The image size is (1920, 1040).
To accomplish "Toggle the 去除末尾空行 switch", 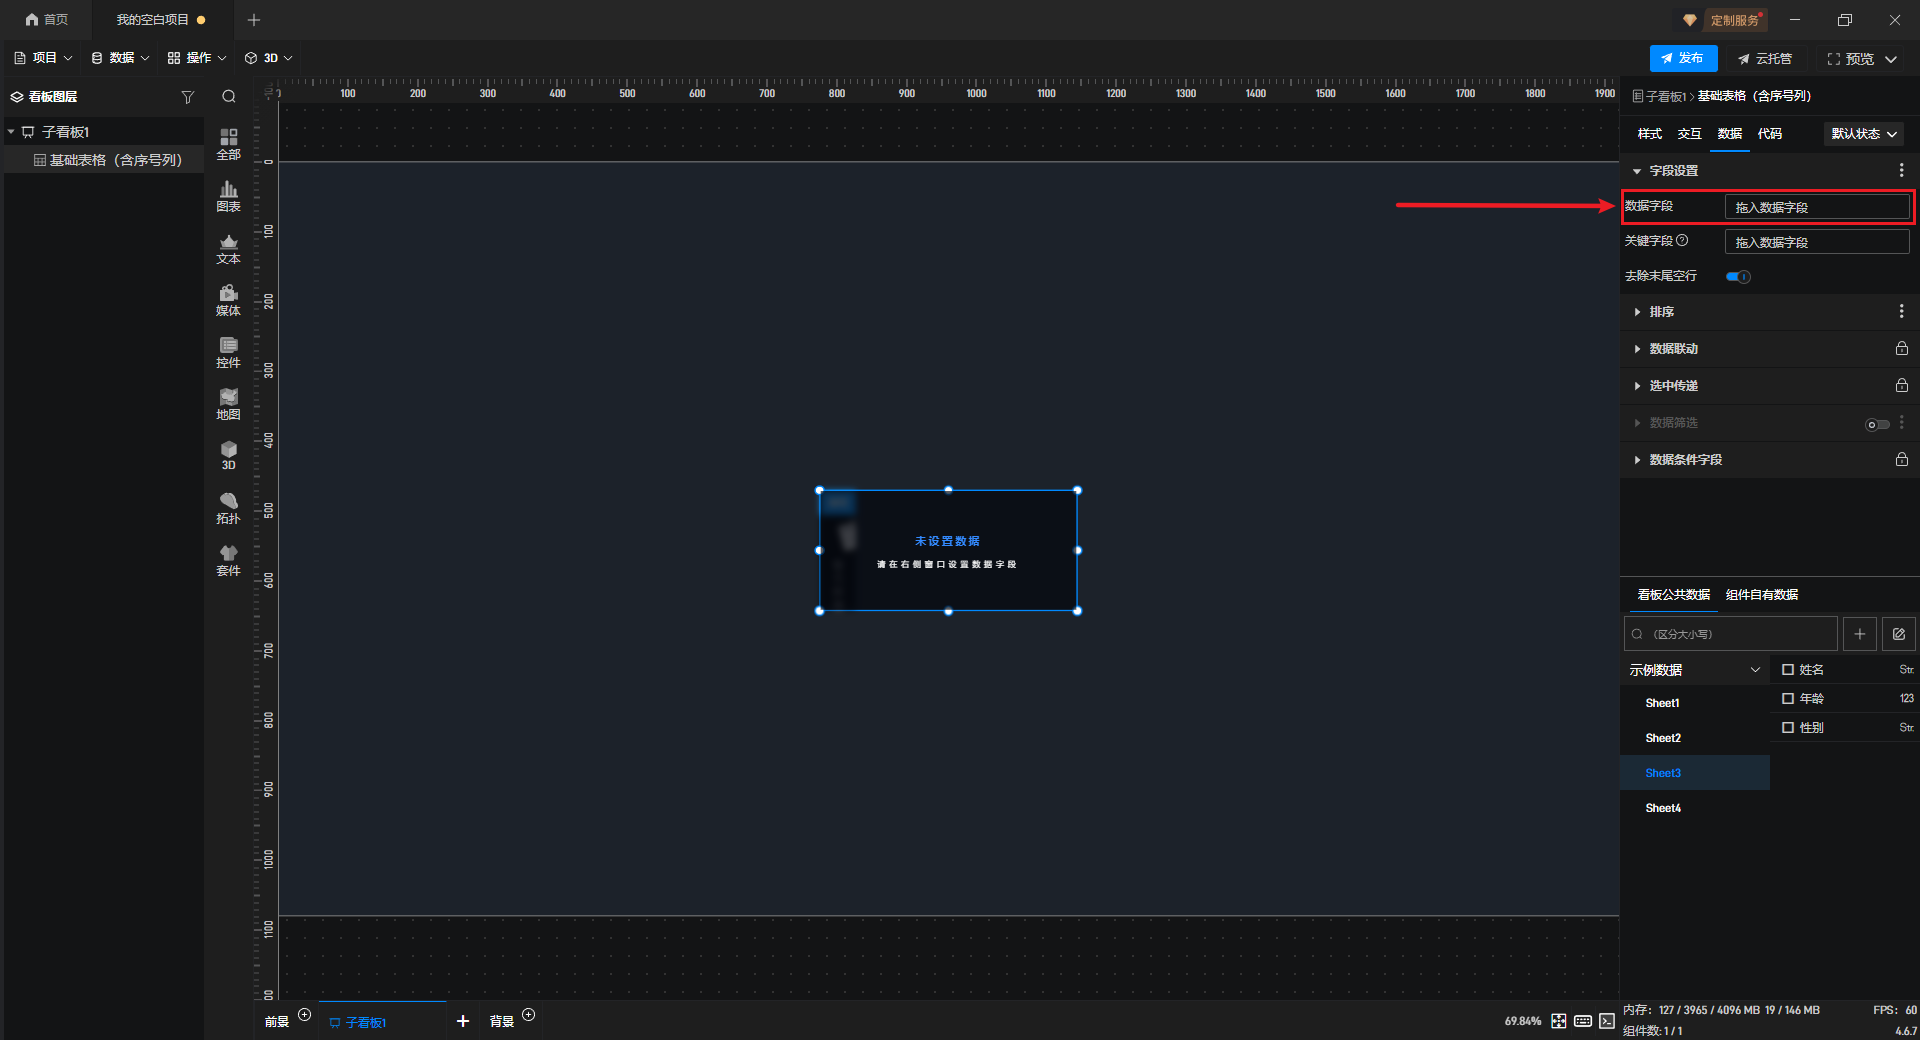I will [1738, 277].
